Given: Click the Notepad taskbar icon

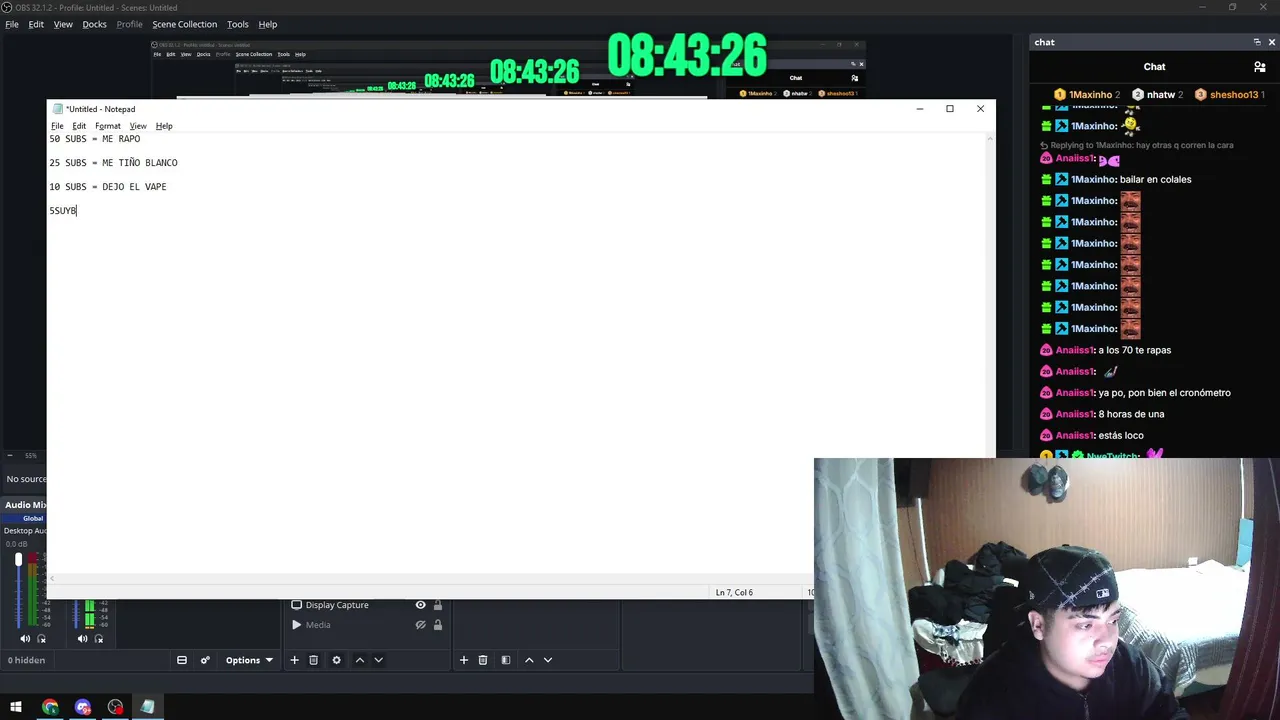Looking at the screenshot, I should [148, 707].
